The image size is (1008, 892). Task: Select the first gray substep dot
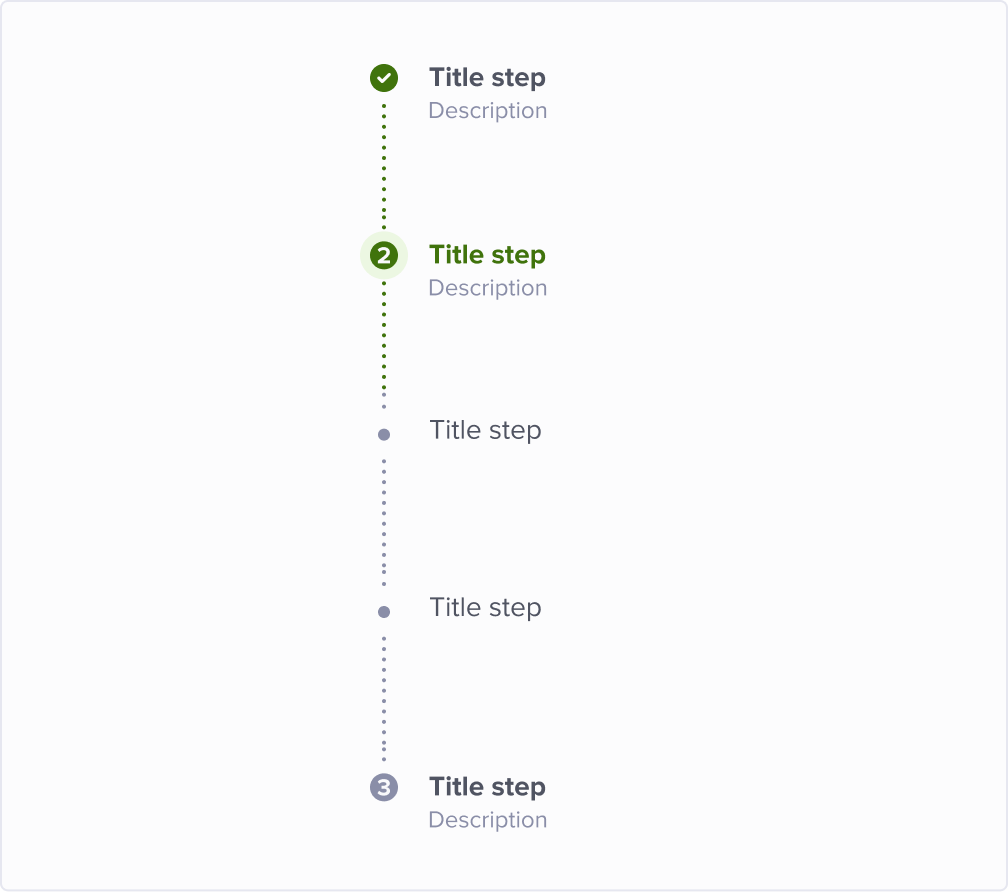[x=384, y=435]
